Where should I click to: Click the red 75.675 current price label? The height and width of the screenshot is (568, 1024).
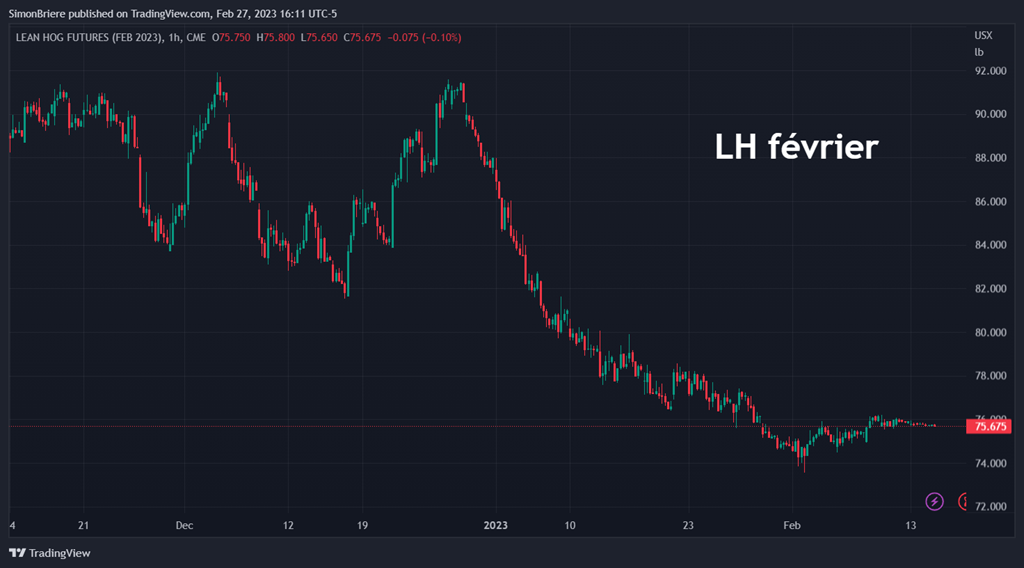coord(989,427)
